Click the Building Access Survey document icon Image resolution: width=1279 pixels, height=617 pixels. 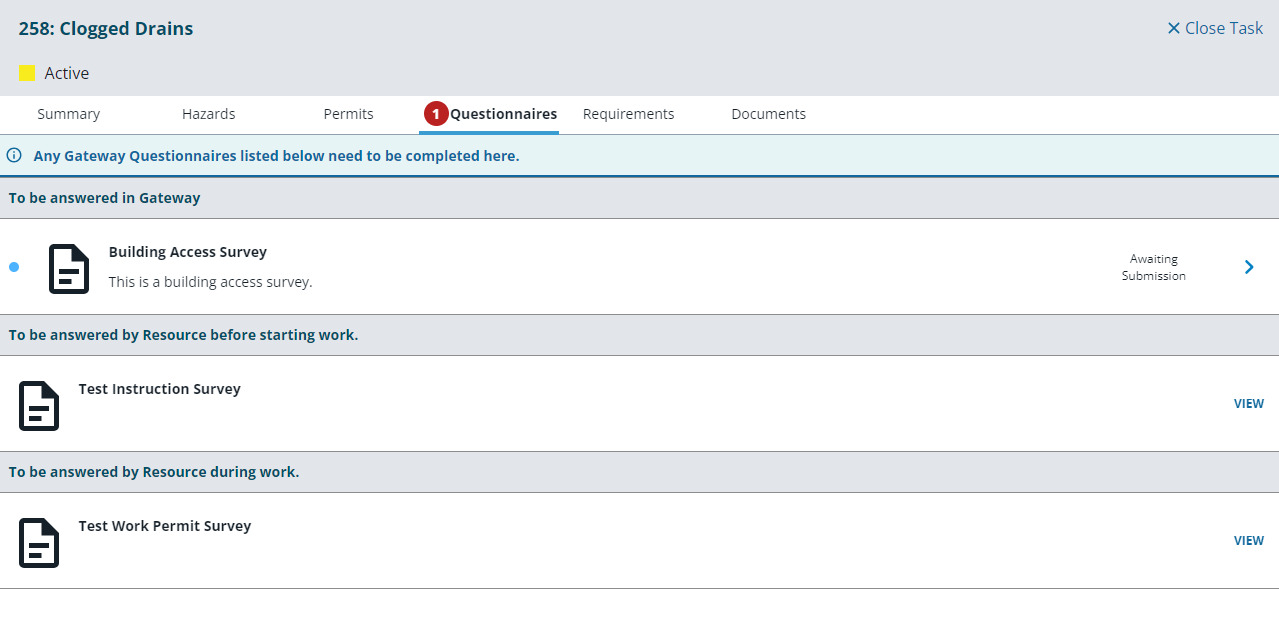tap(69, 268)
